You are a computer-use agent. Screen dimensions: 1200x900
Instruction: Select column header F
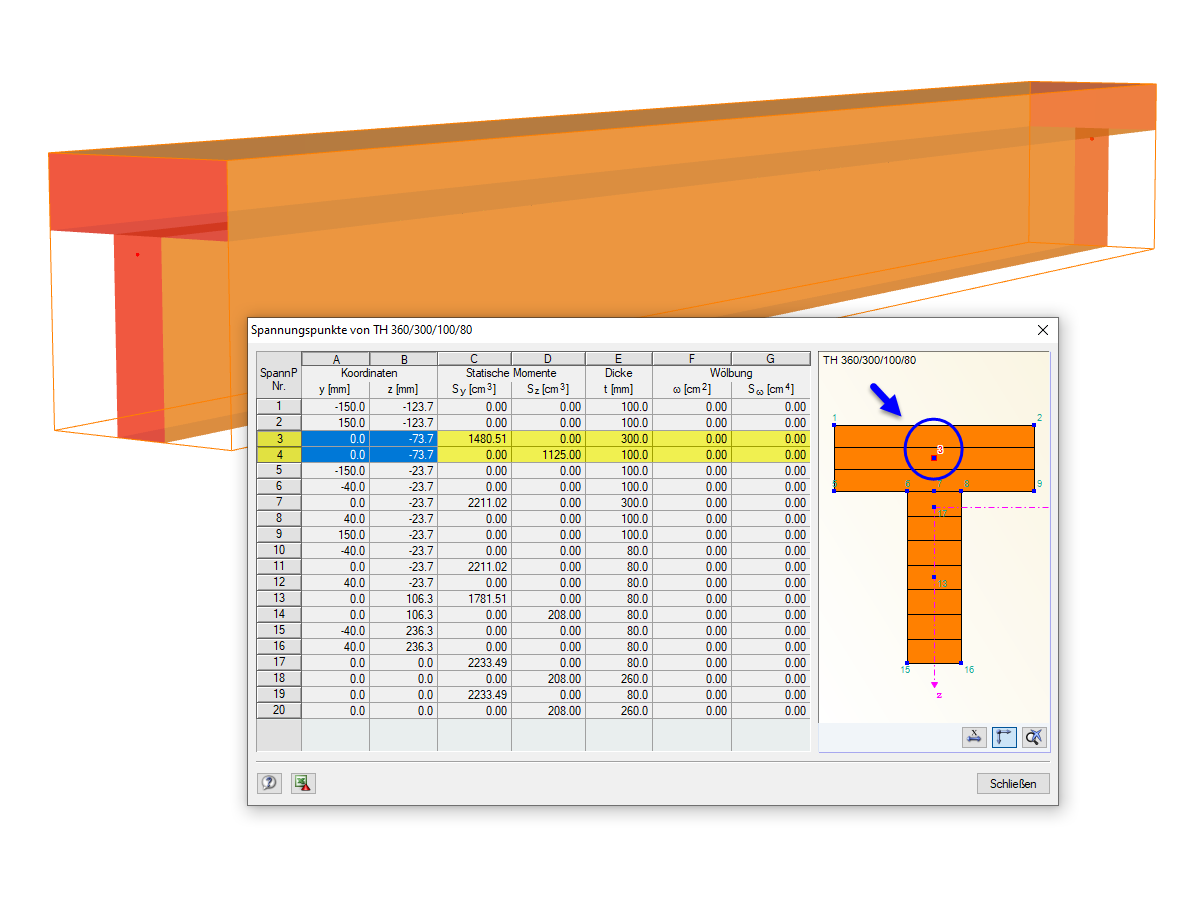point(692,358)
